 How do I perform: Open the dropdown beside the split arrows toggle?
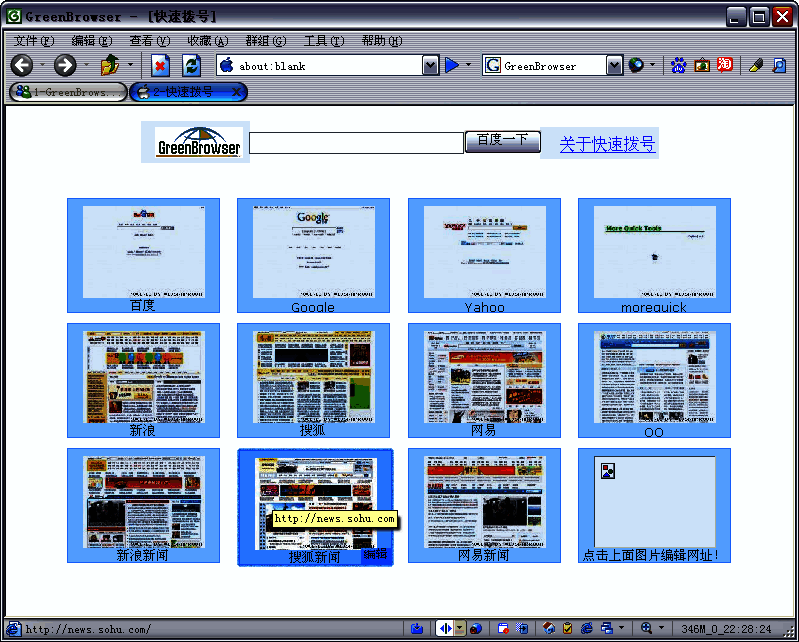click(x=460, y=628)
